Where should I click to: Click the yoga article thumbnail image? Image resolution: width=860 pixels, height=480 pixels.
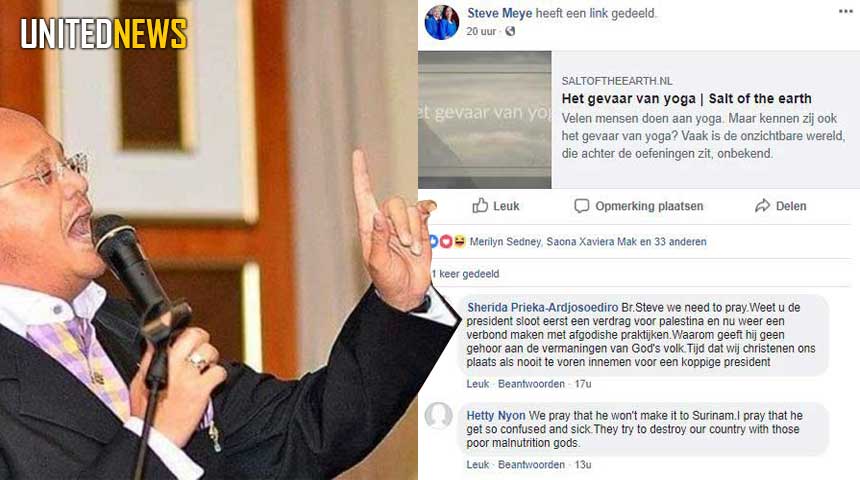coord(485,120)
